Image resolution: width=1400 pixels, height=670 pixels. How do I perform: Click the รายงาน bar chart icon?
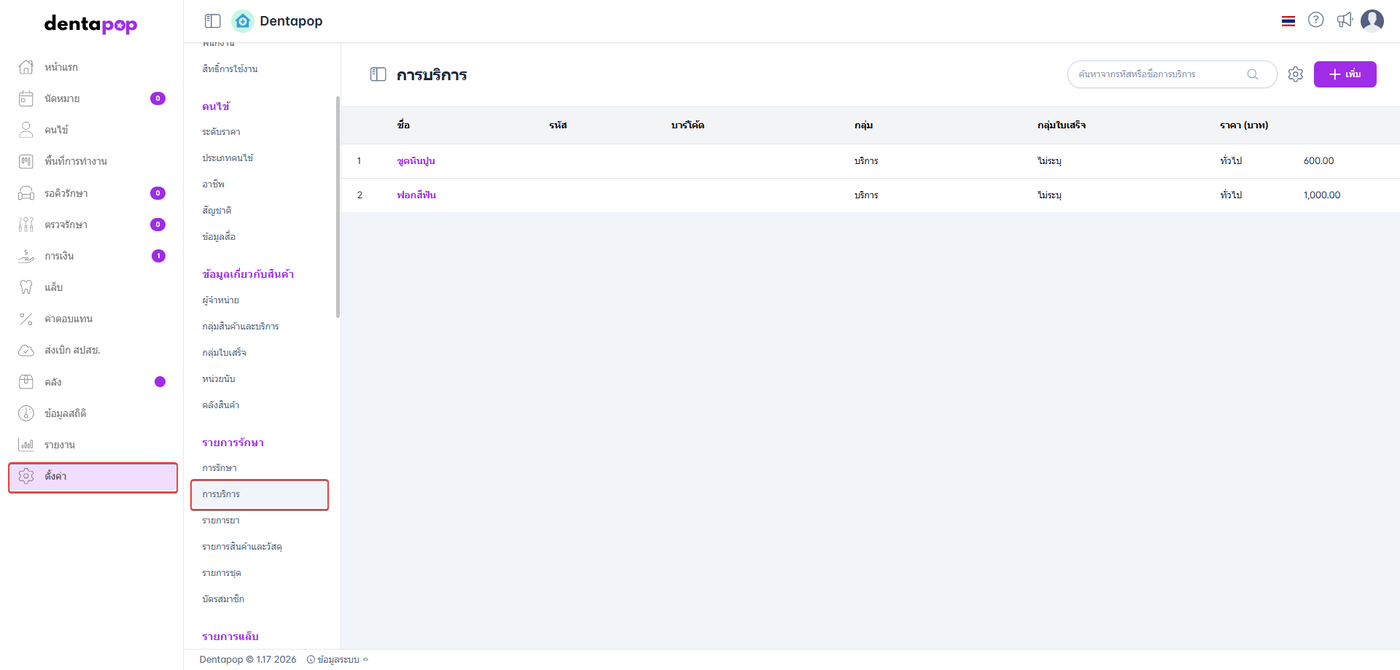pos(27,445)
